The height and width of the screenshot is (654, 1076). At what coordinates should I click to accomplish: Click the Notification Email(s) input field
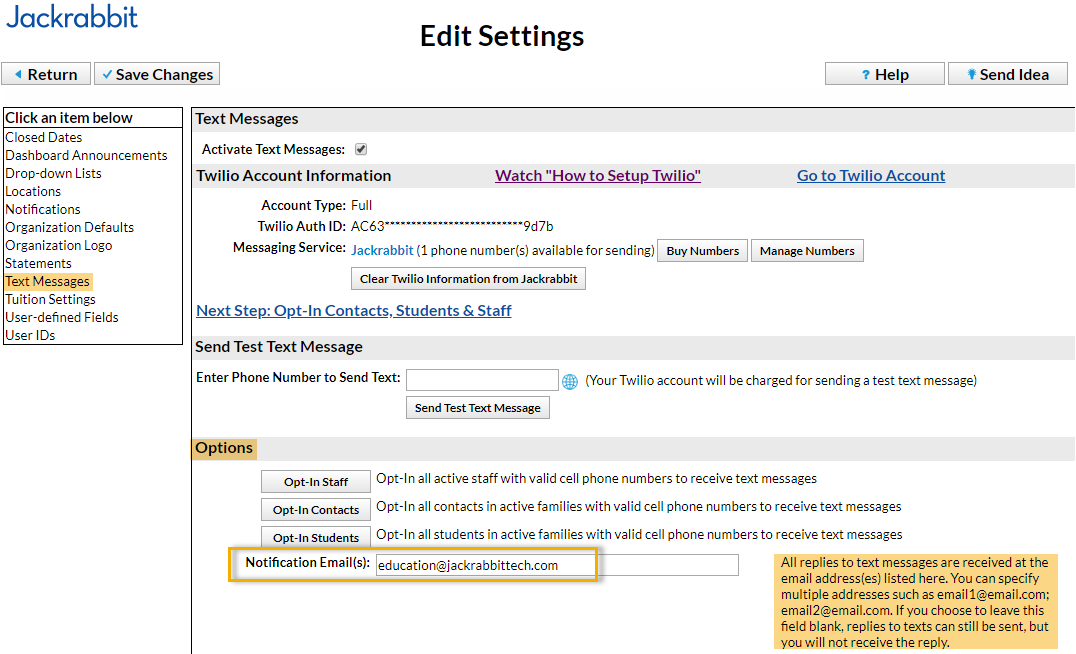[557, 565]
